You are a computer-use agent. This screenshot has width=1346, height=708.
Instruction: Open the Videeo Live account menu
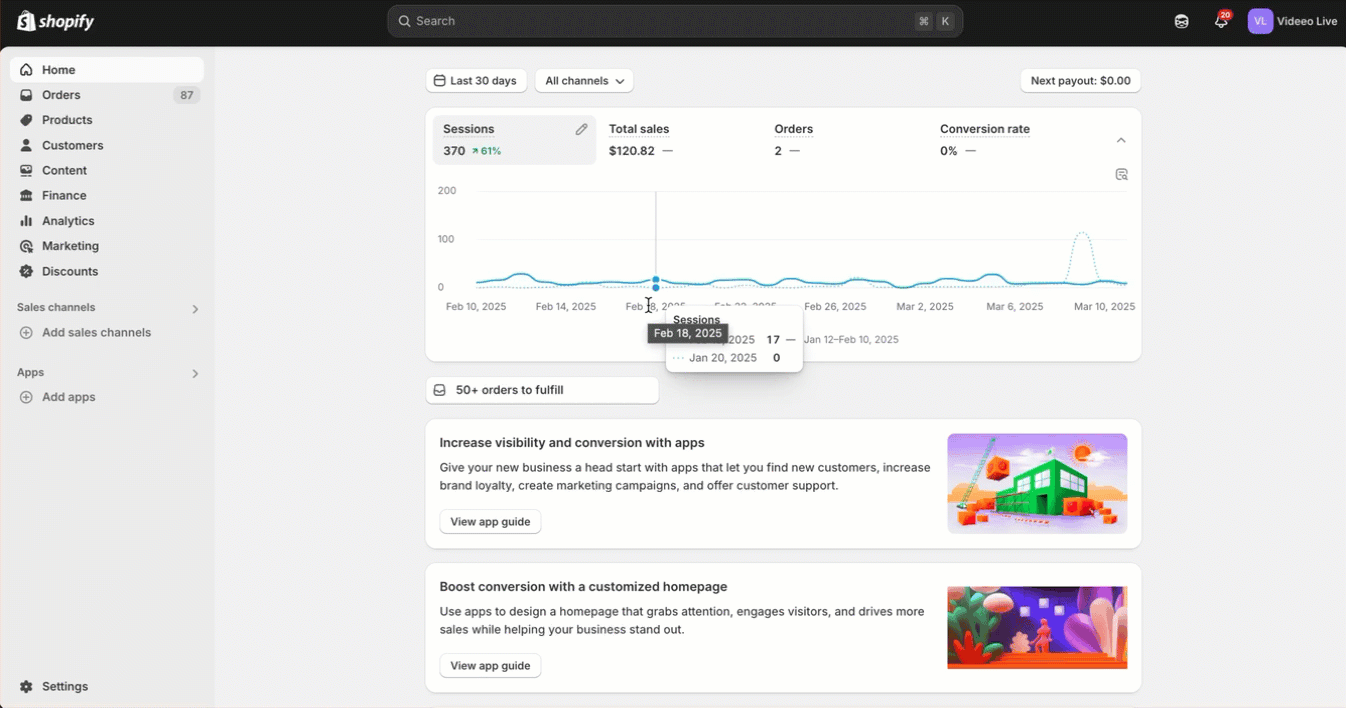(1293, 21)
